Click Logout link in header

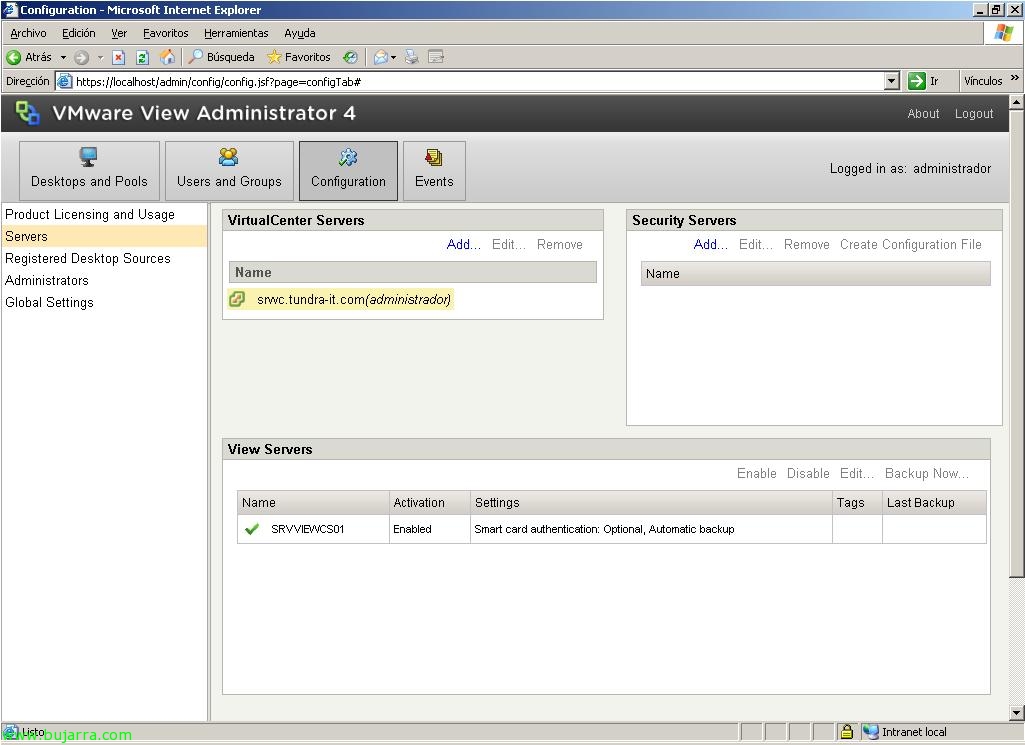point(973,114)
